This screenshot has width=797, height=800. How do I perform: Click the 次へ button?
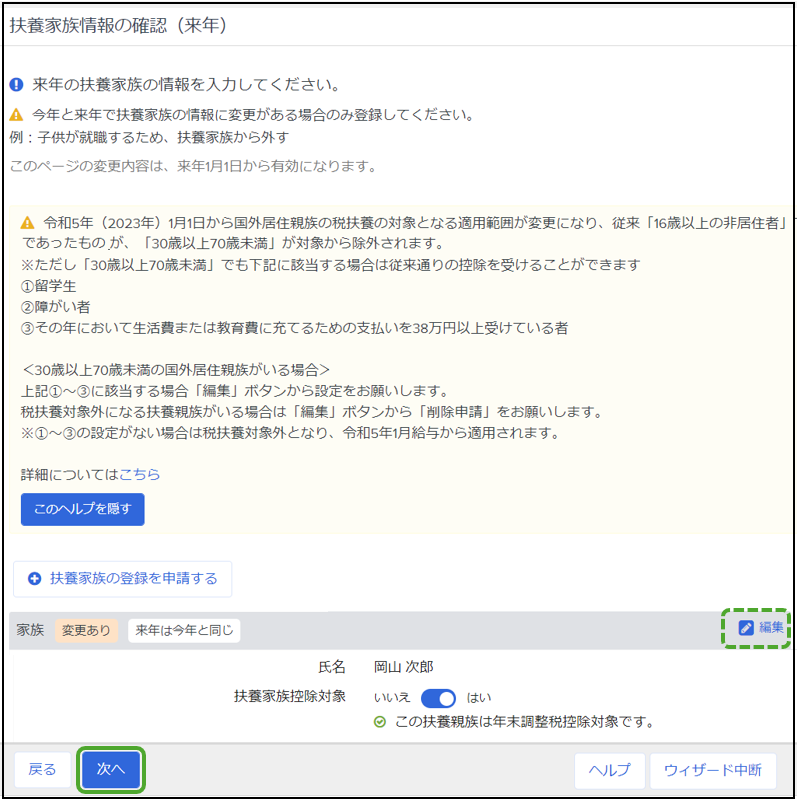tap(111, 768)
